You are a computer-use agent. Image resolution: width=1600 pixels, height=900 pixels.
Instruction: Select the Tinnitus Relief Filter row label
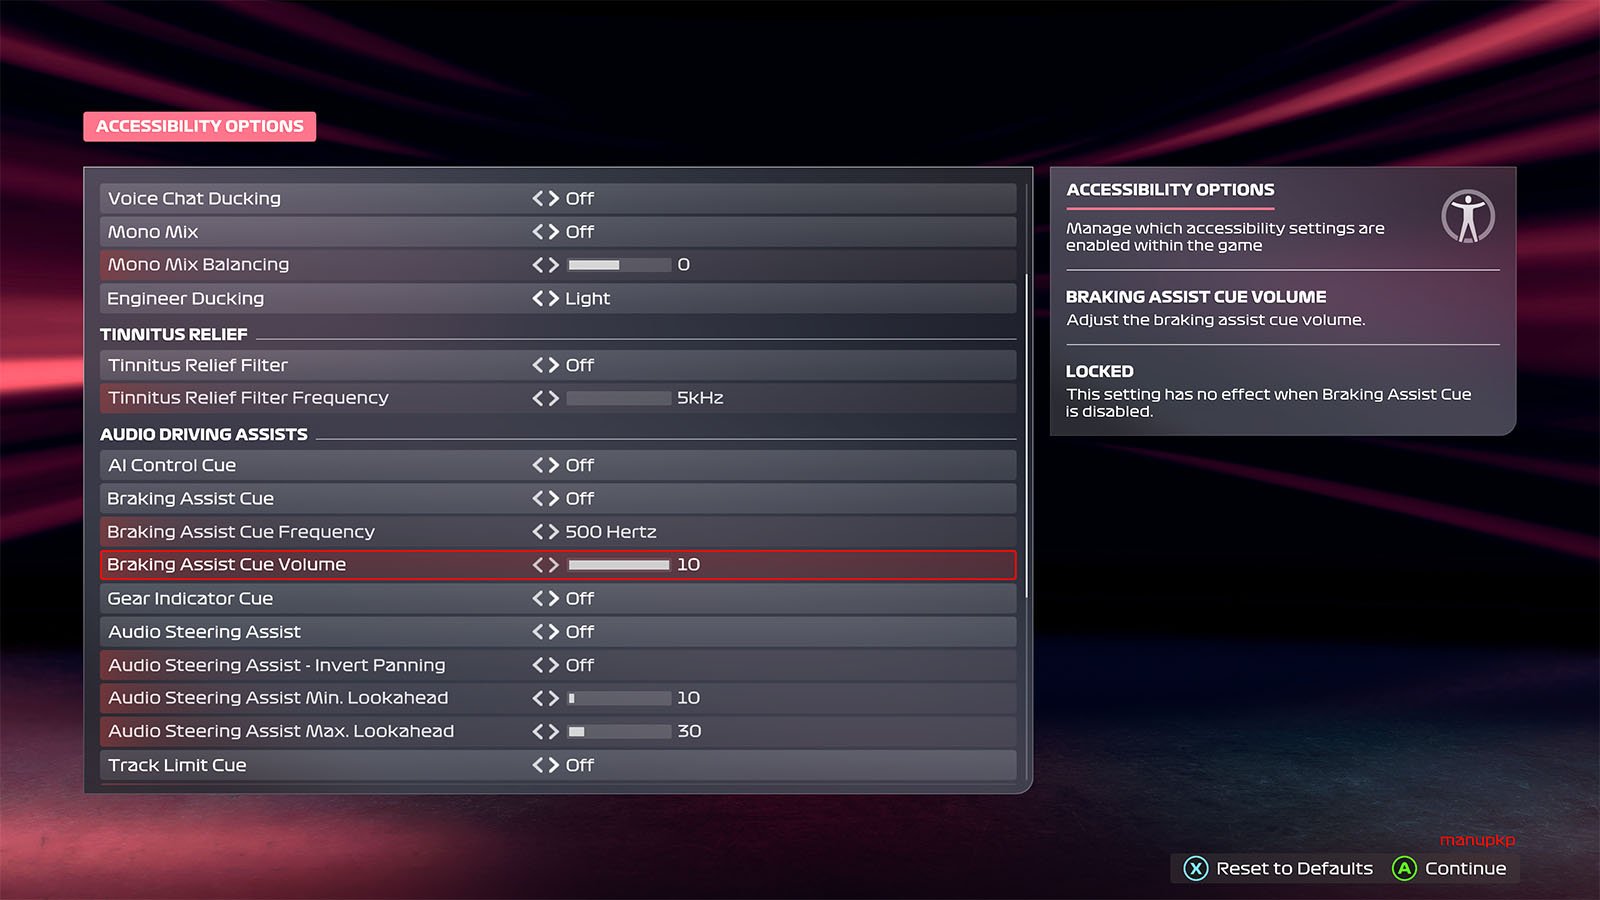click(x=198, y=365)
